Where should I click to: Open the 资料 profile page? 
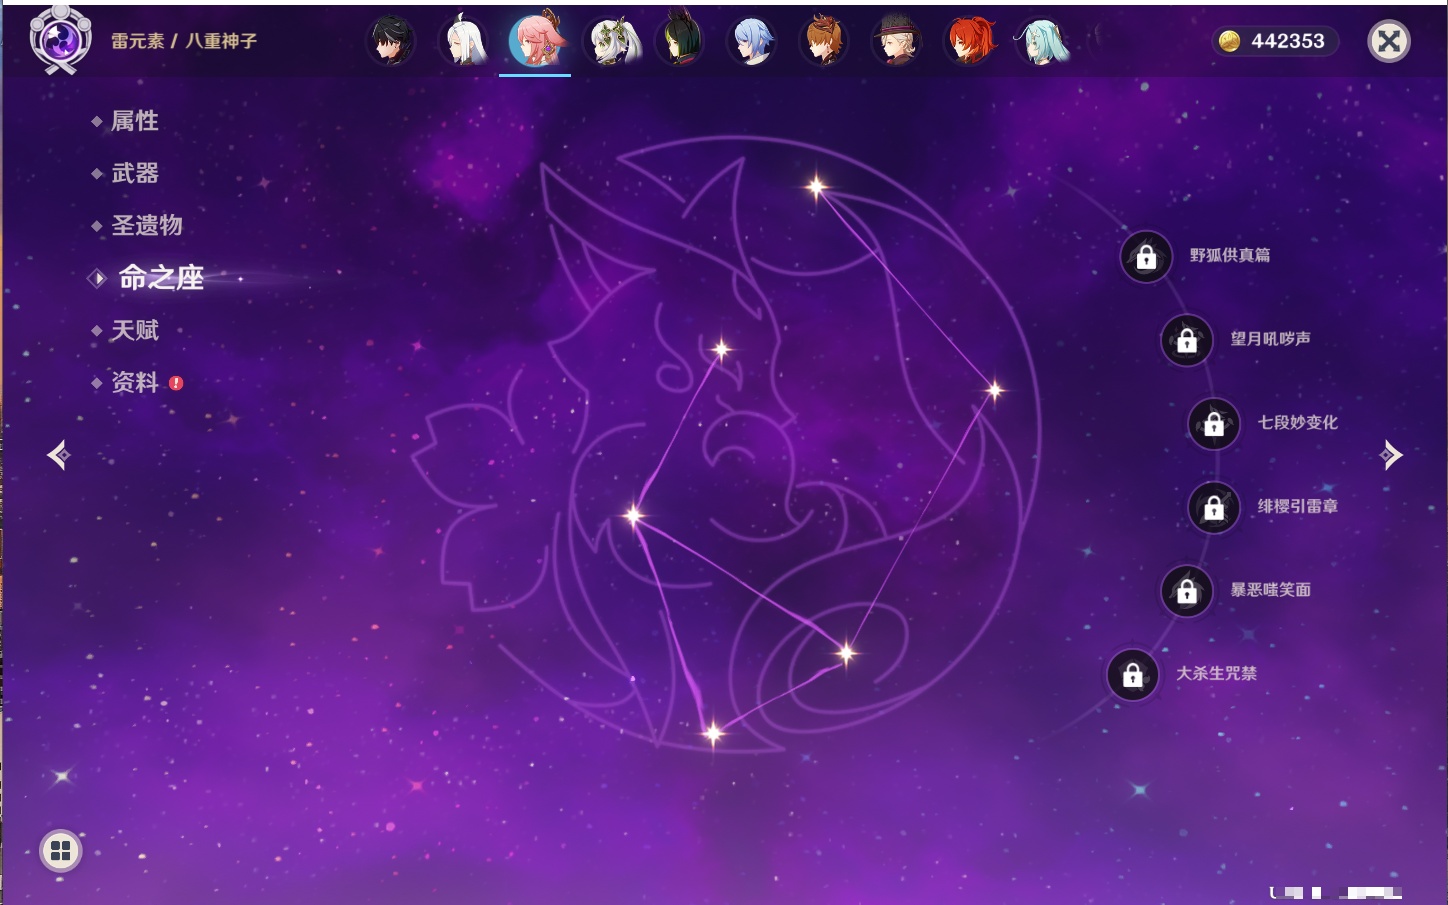coord(134,382)
